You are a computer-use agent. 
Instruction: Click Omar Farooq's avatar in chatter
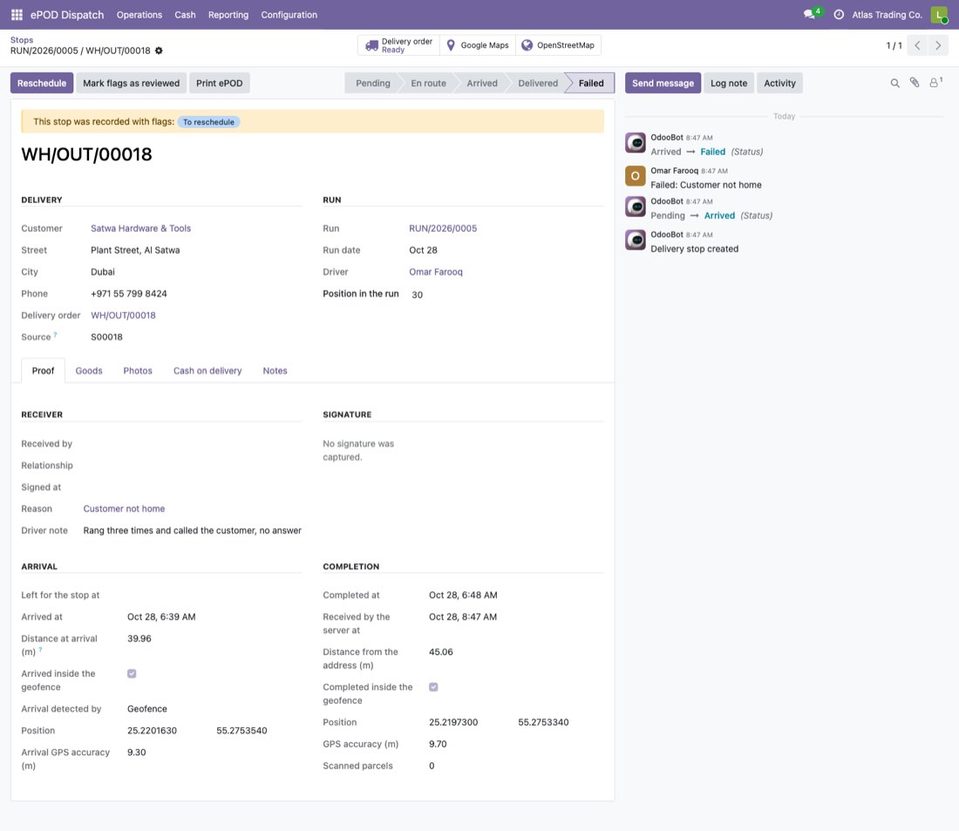click(635, 176)
